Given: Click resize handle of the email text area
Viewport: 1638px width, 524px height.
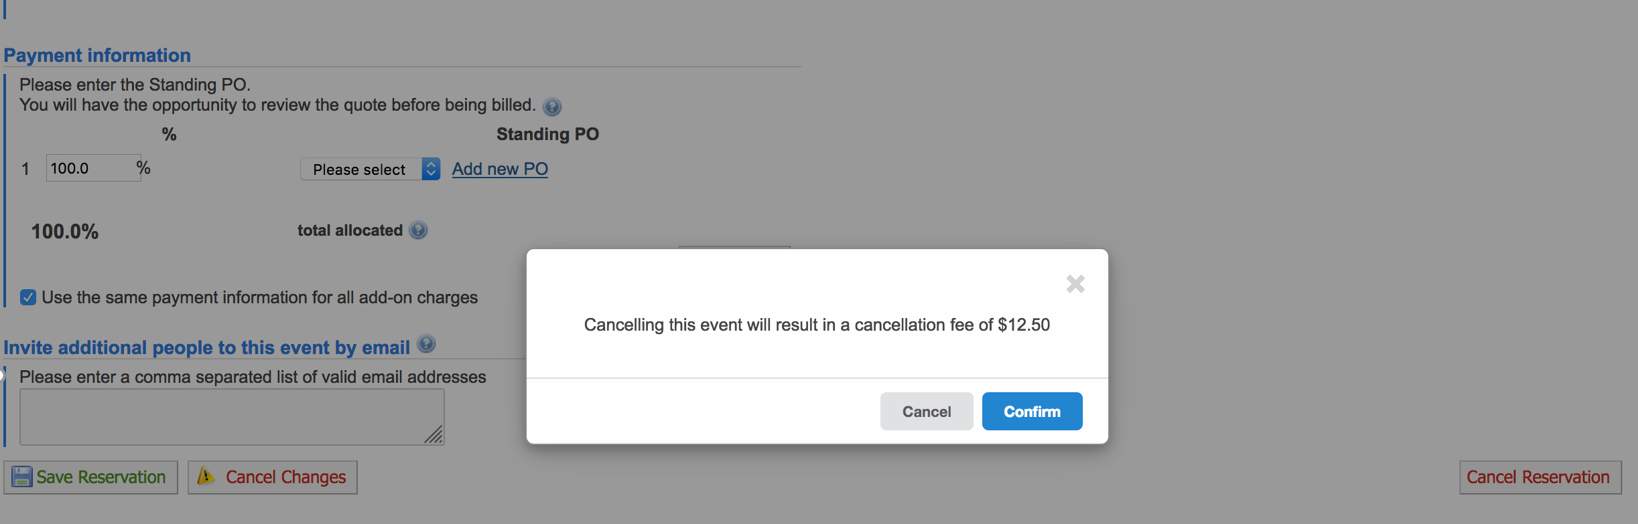Looking at the screenshot, I should [434, 435].
